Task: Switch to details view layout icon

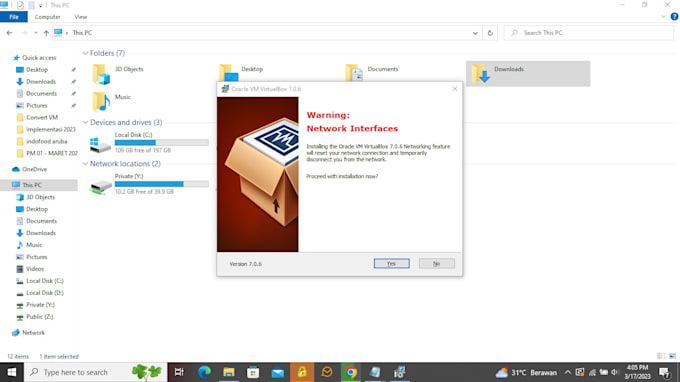Action: pyautogui.click(x=661, y=356)
